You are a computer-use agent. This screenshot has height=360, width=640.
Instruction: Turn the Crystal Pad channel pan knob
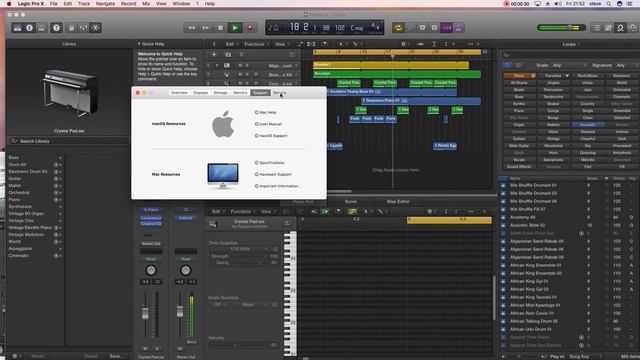tap(151, 270)
